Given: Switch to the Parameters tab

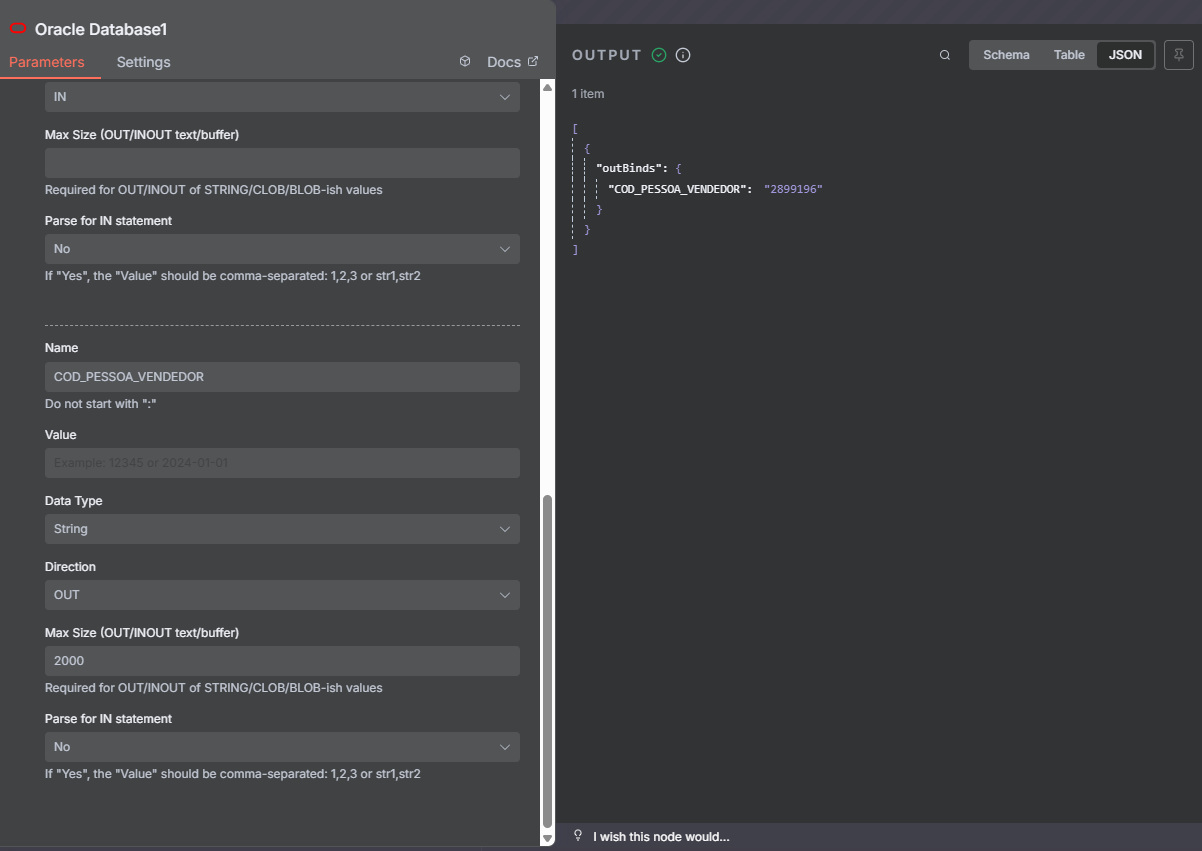Looking at the screenshot, I should (x=47, y=62).
